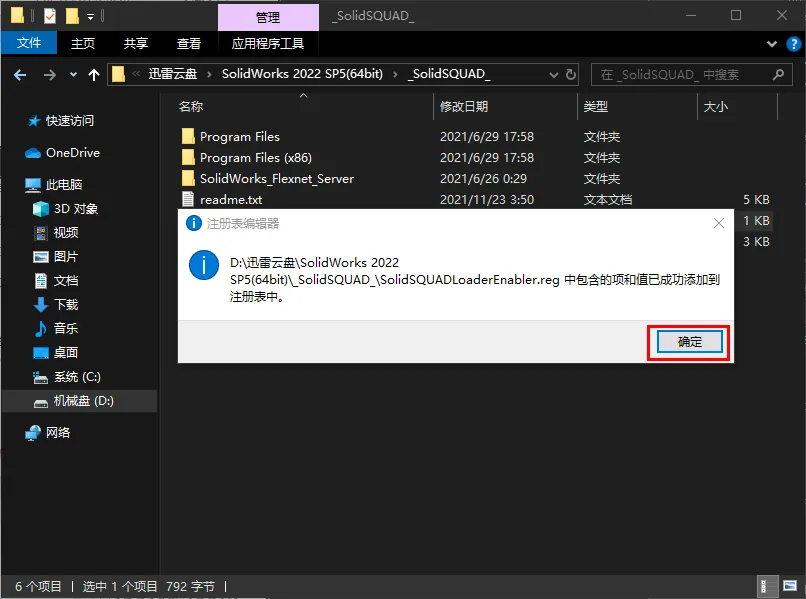The width and height of the screenshot is (806, 599).
Task: Click SolidWorks 2022 SP5(64bit) breadcrumb
Action: click(x=302, y=74)
